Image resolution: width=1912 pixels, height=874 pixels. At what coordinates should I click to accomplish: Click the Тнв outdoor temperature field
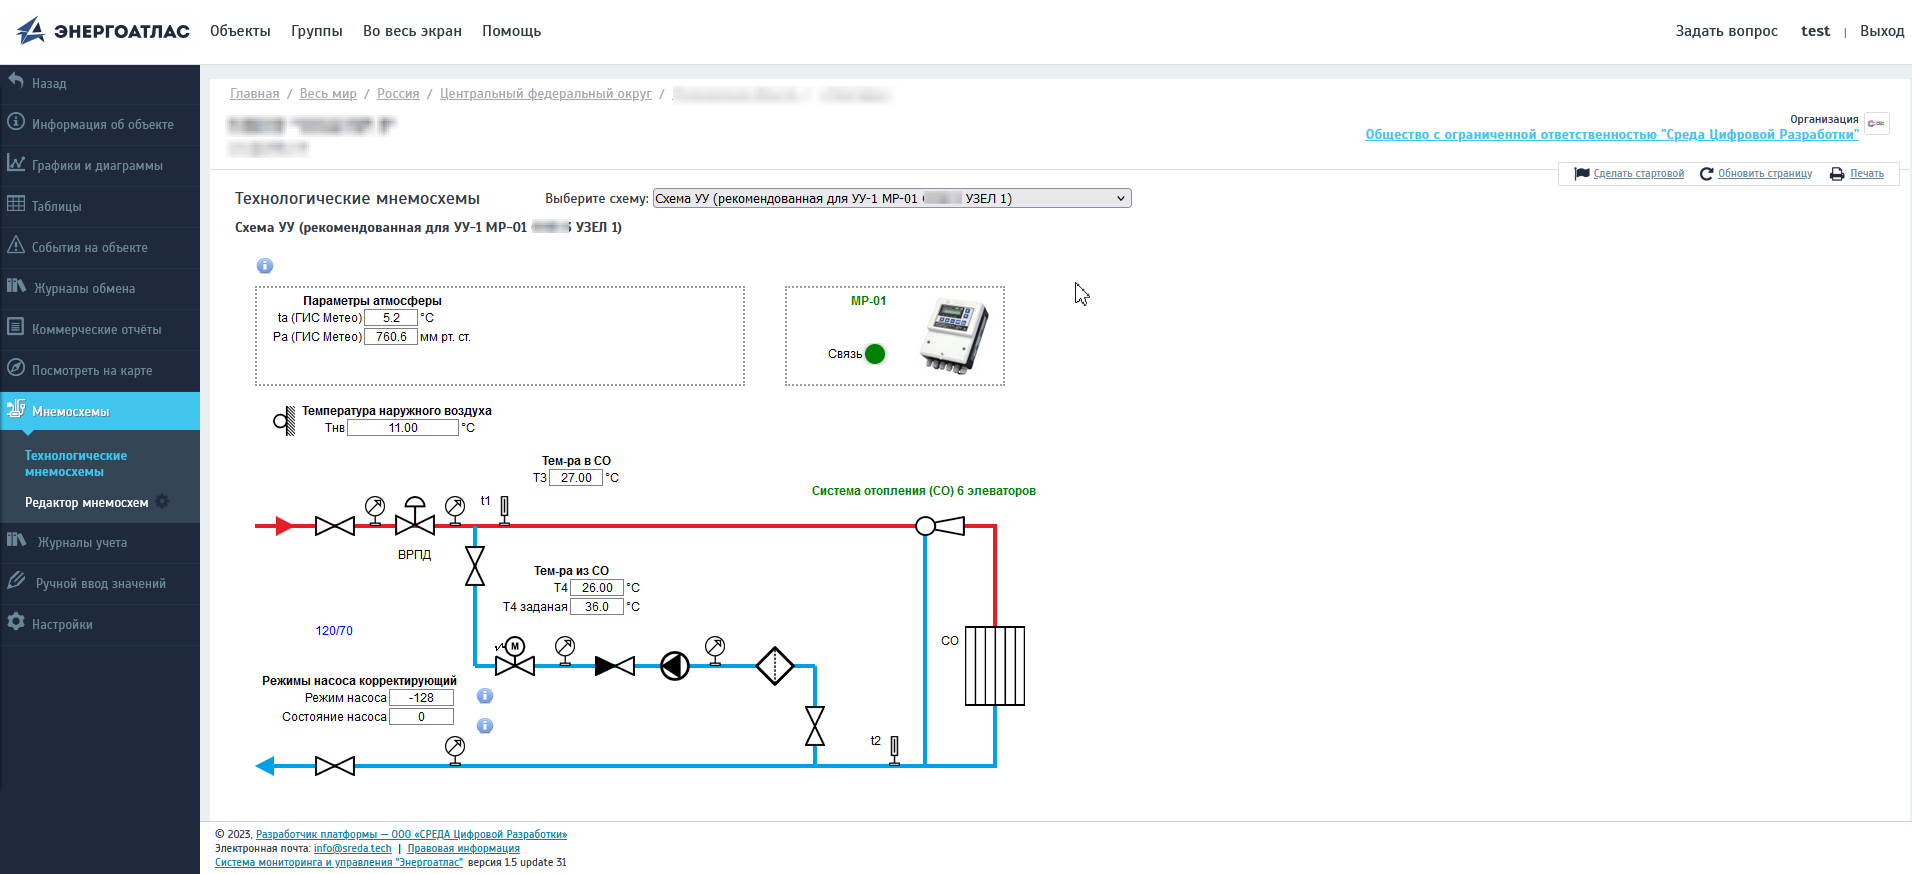click(403, 428)
